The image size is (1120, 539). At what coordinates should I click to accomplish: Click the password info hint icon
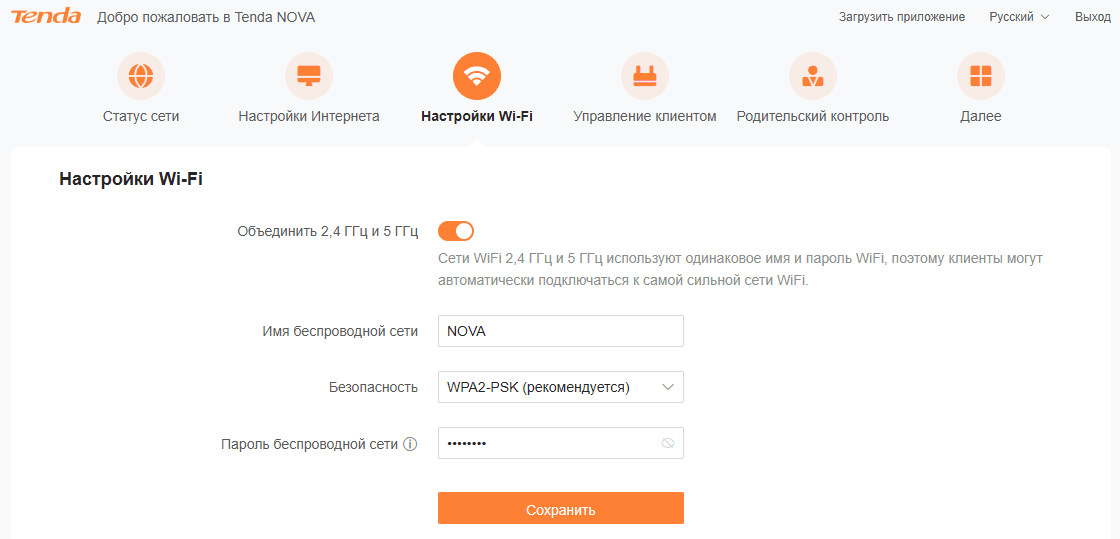[x=410, y=444]
